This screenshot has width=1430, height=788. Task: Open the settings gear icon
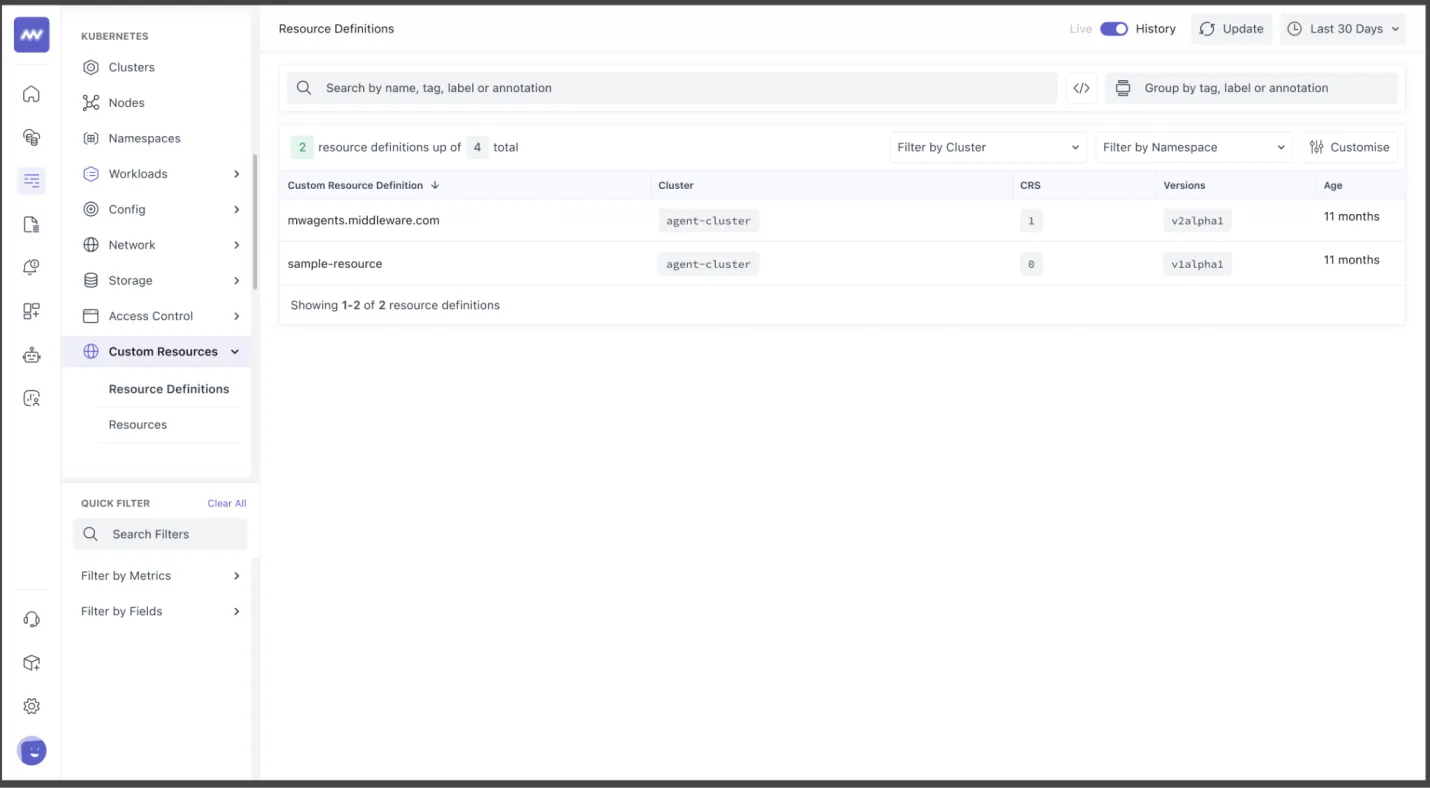[32, 706]
